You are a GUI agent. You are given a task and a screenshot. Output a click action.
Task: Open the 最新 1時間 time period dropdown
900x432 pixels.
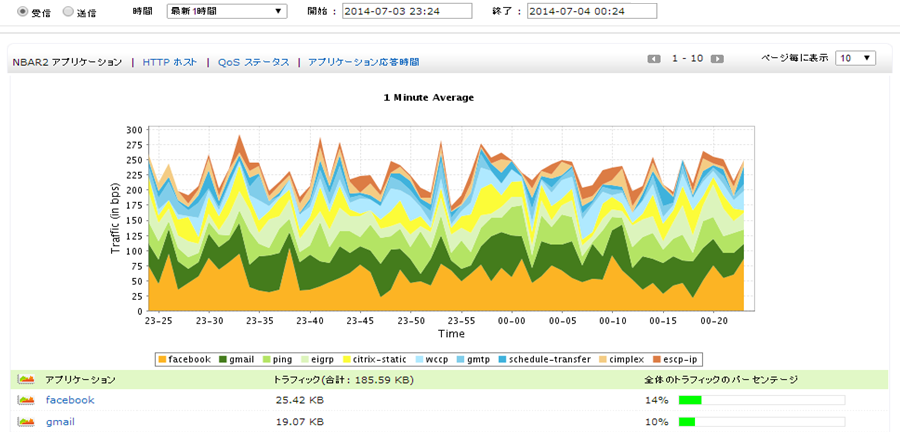point(226,11)
